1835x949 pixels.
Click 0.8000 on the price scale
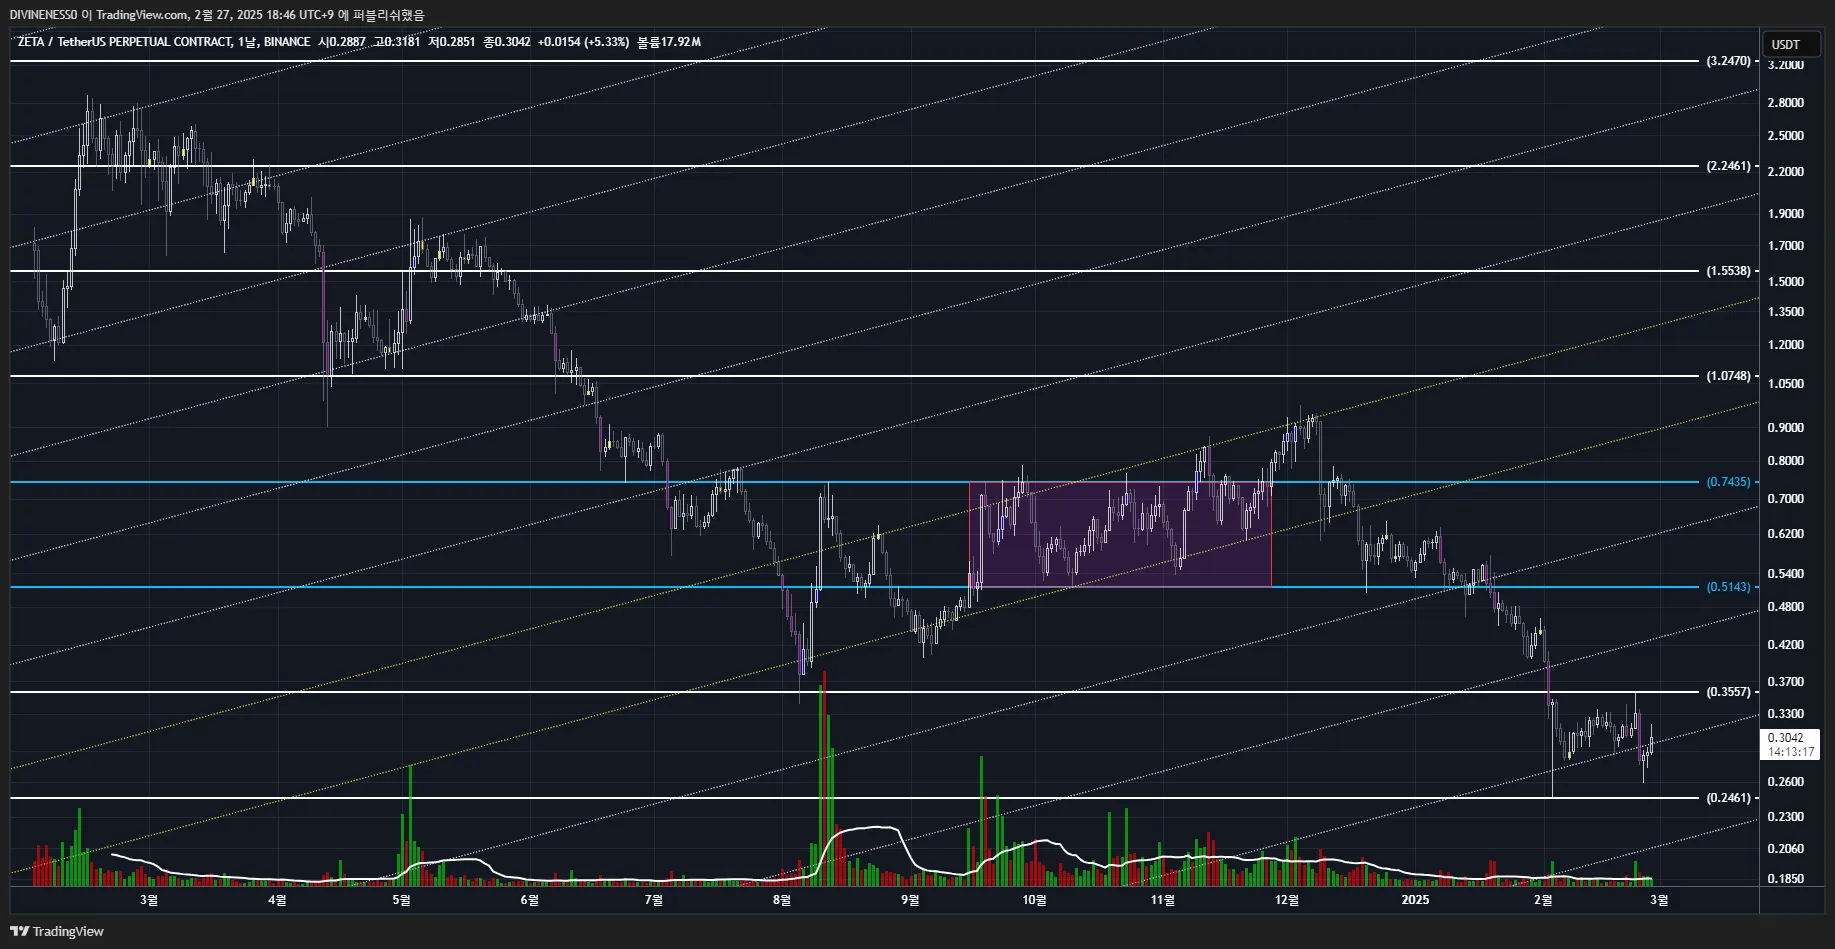(1786, 461)
